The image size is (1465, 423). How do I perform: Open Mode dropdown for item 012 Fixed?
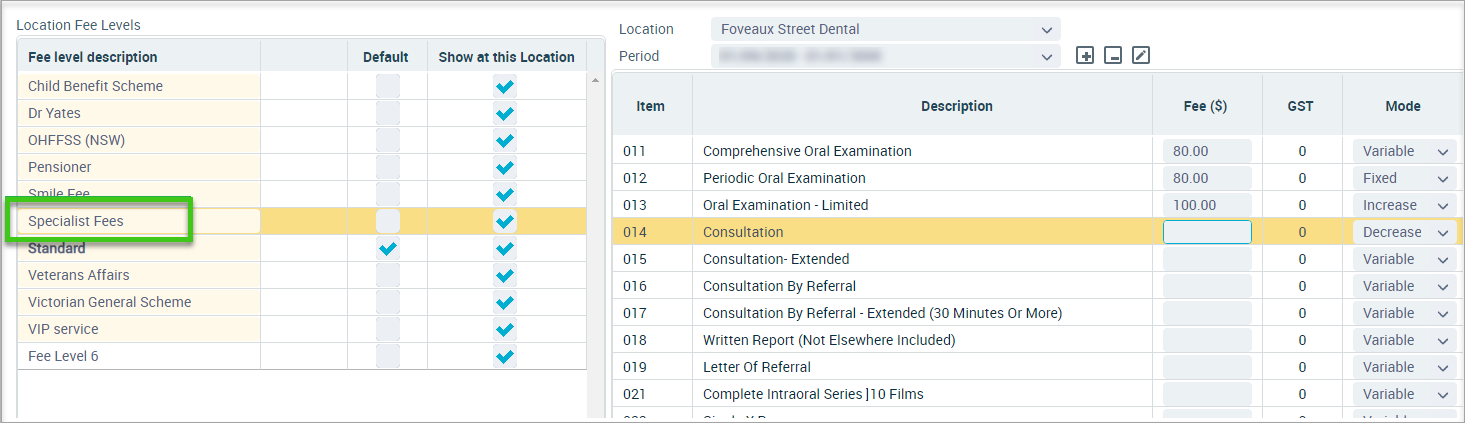click(1404, 178)
